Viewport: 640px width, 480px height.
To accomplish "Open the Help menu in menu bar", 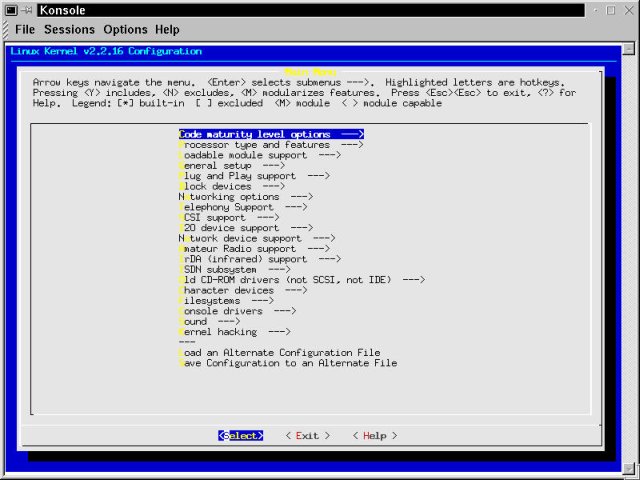I will (168, 30).
